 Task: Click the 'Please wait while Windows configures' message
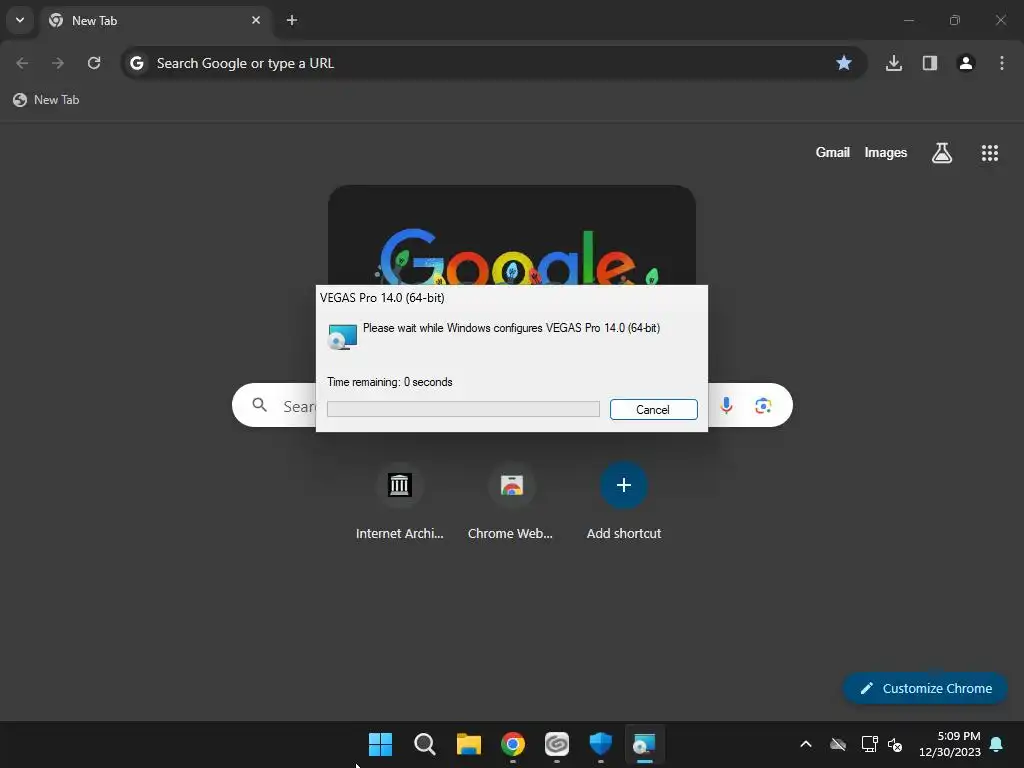click(511, 328)
